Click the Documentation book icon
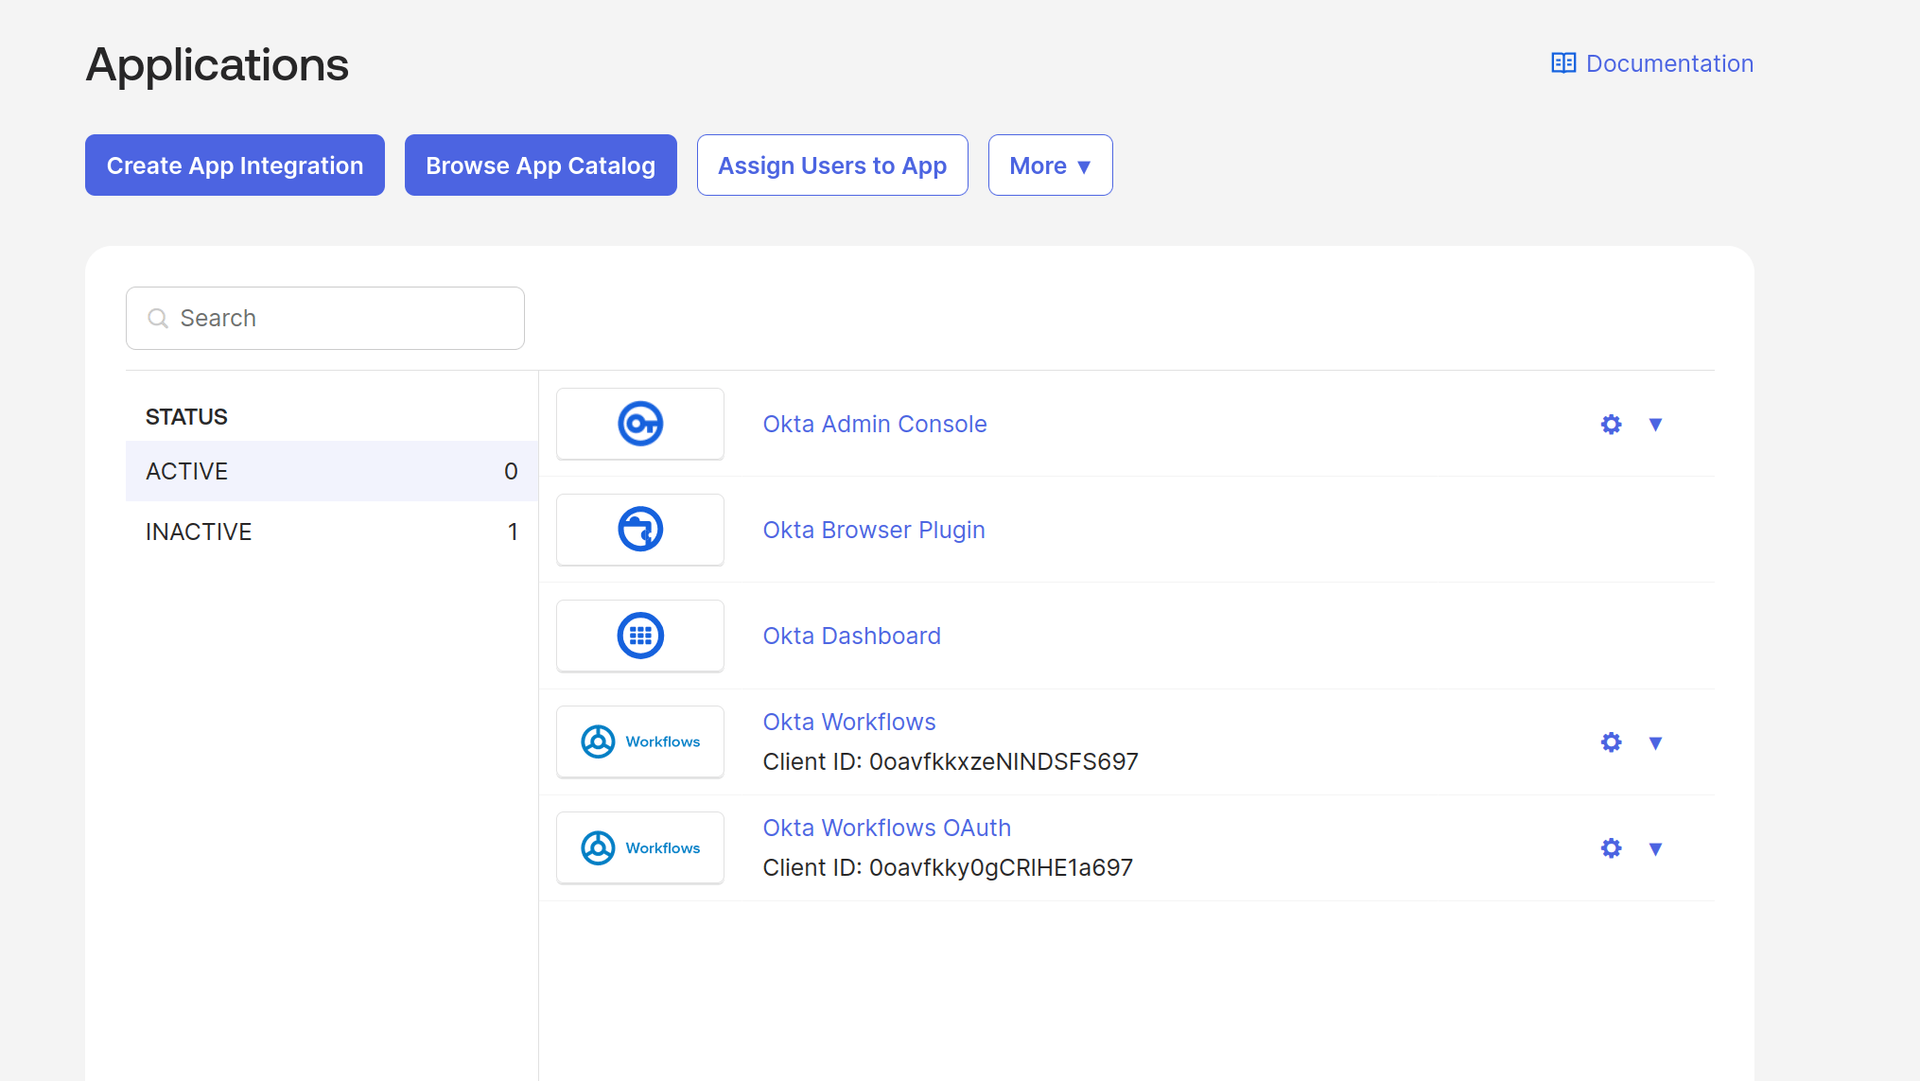 coord(1563,62)
